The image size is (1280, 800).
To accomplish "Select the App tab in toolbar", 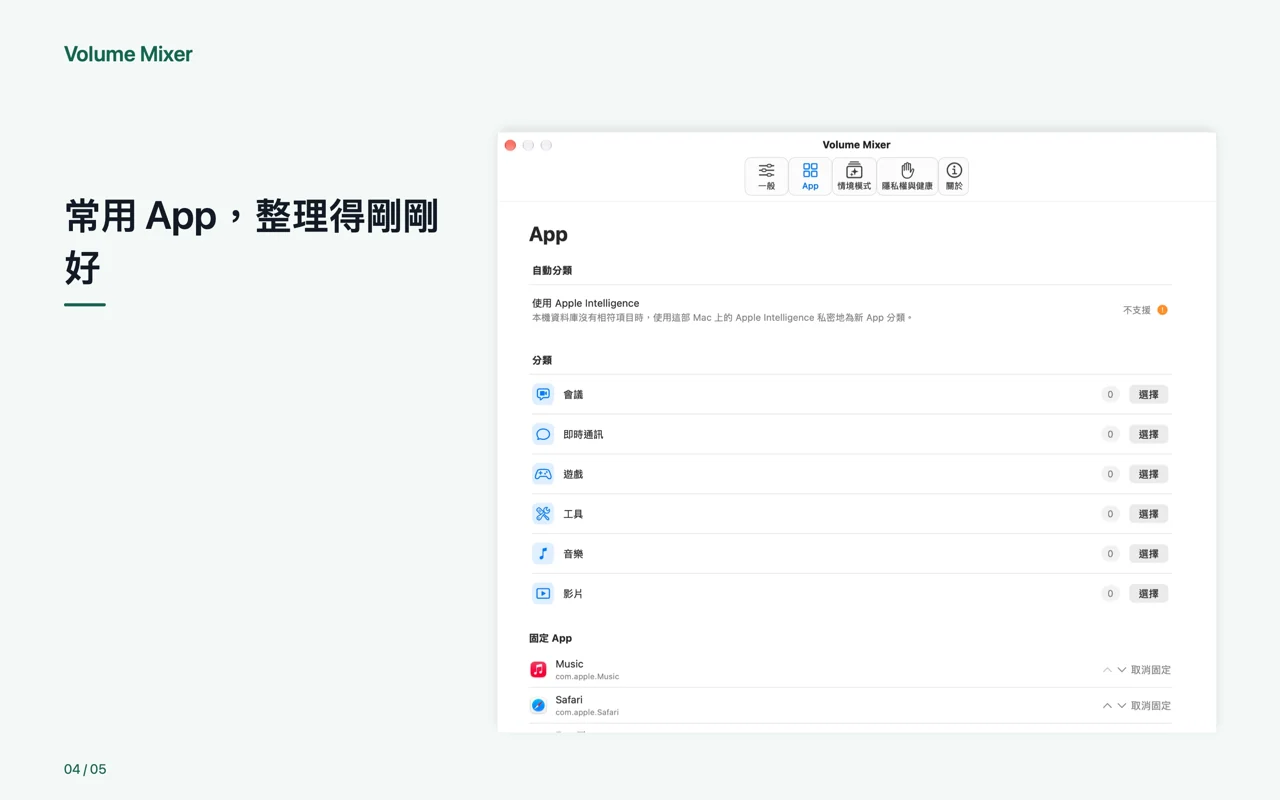I will pos(810,176).
